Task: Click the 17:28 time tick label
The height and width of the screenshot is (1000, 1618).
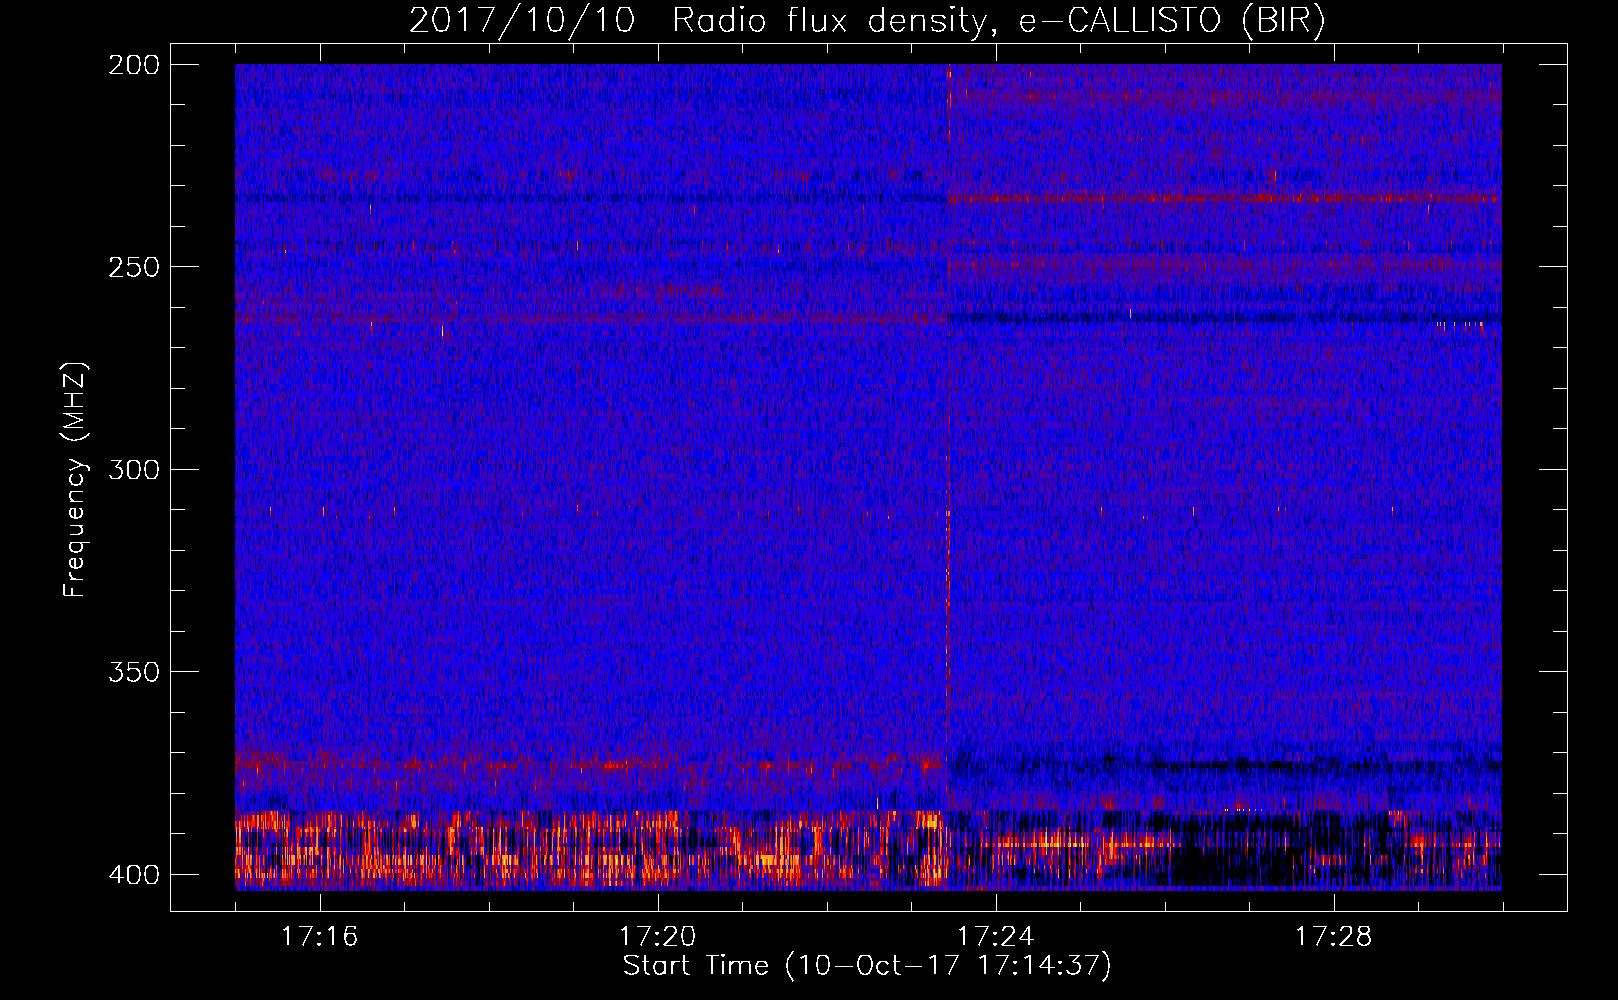Action: (1334, 936)
